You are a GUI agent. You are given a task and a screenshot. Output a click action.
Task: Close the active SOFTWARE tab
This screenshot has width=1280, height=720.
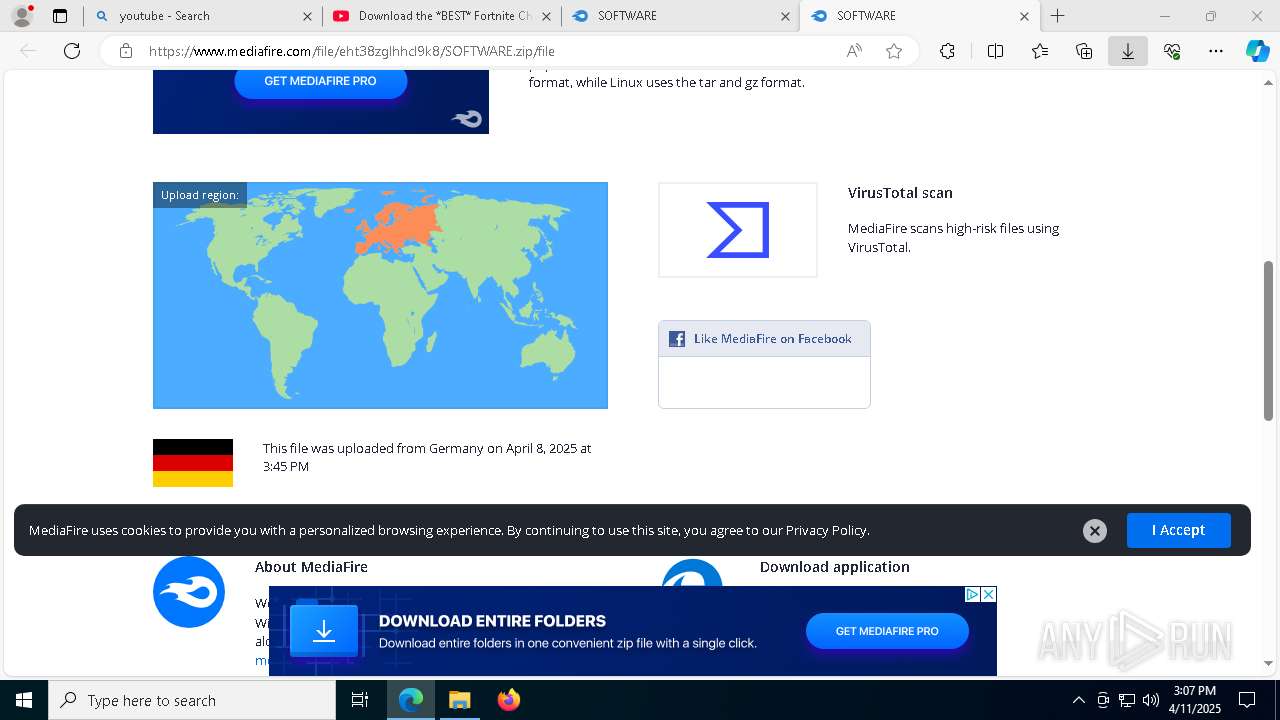(1024, 16)
